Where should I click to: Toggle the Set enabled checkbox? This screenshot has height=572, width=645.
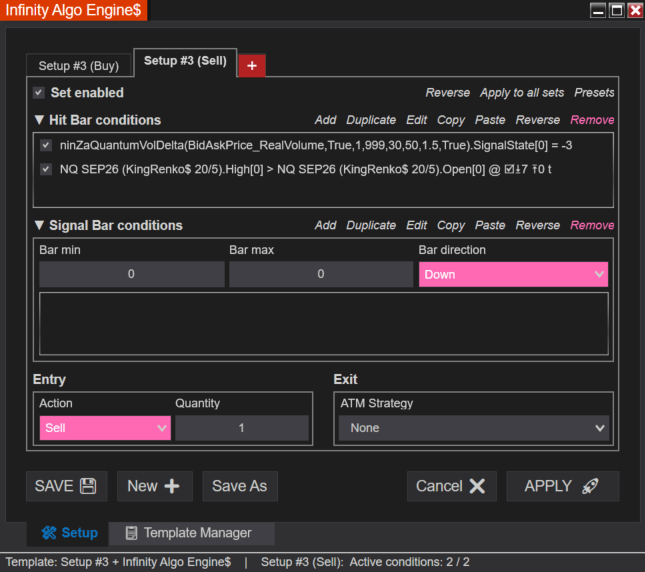tap(39, 93)
